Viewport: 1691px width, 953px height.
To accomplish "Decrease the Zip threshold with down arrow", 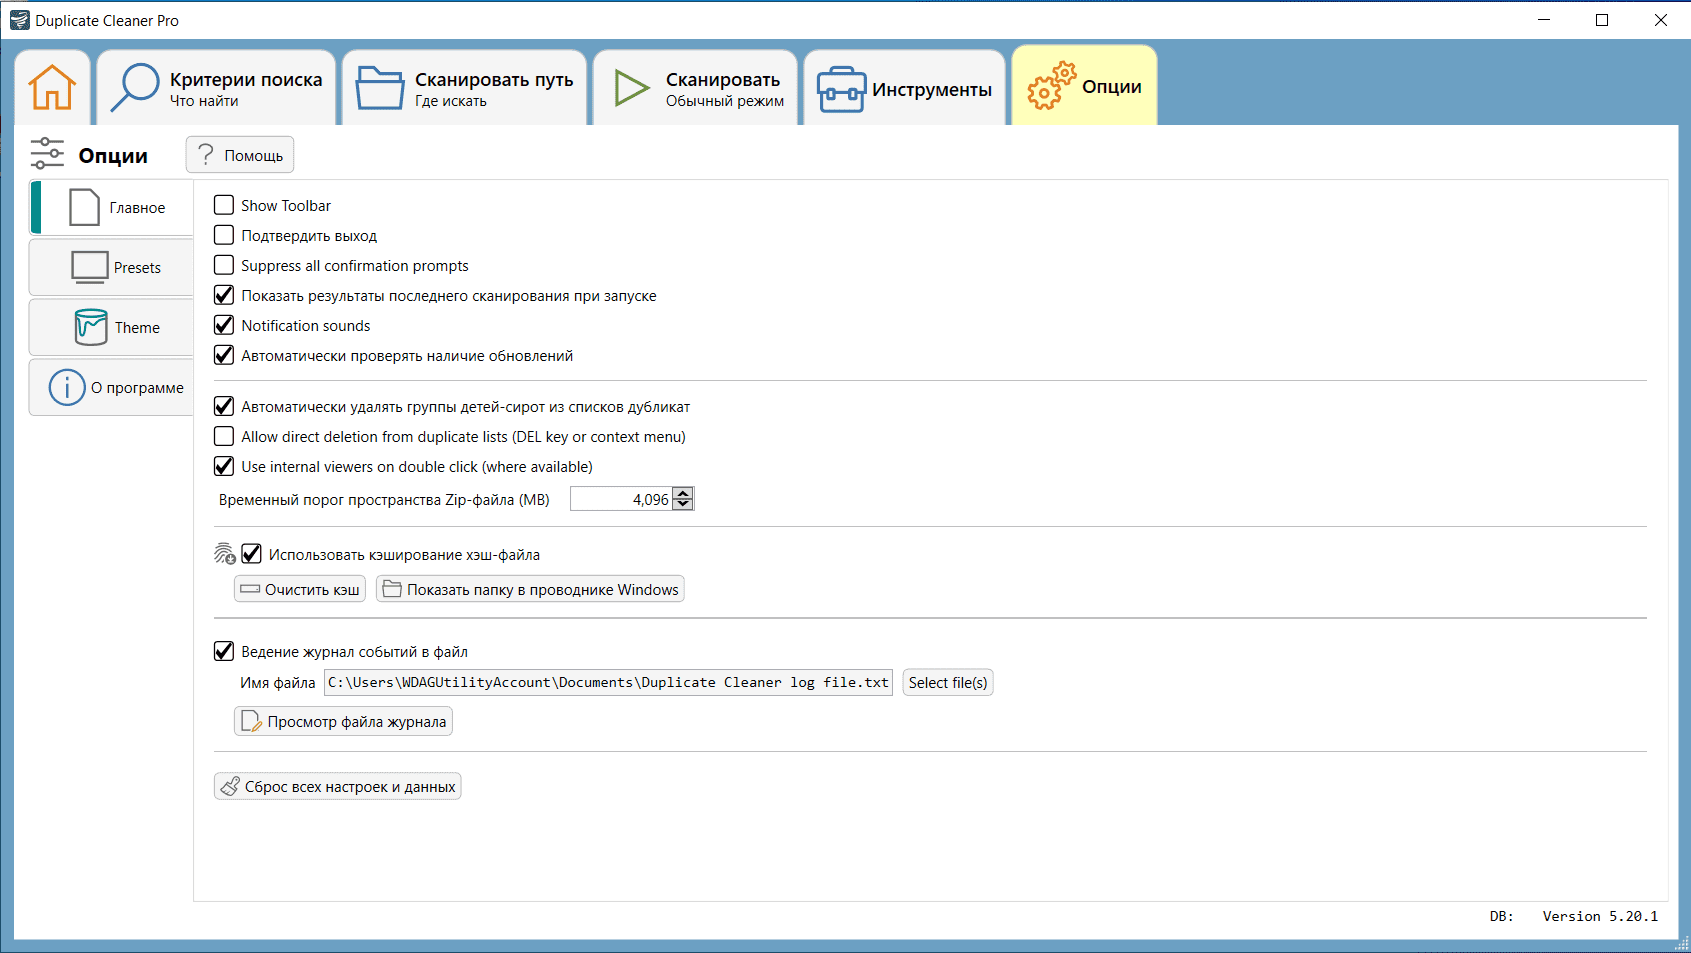I will pyautogui.click(x=683, y=505).
